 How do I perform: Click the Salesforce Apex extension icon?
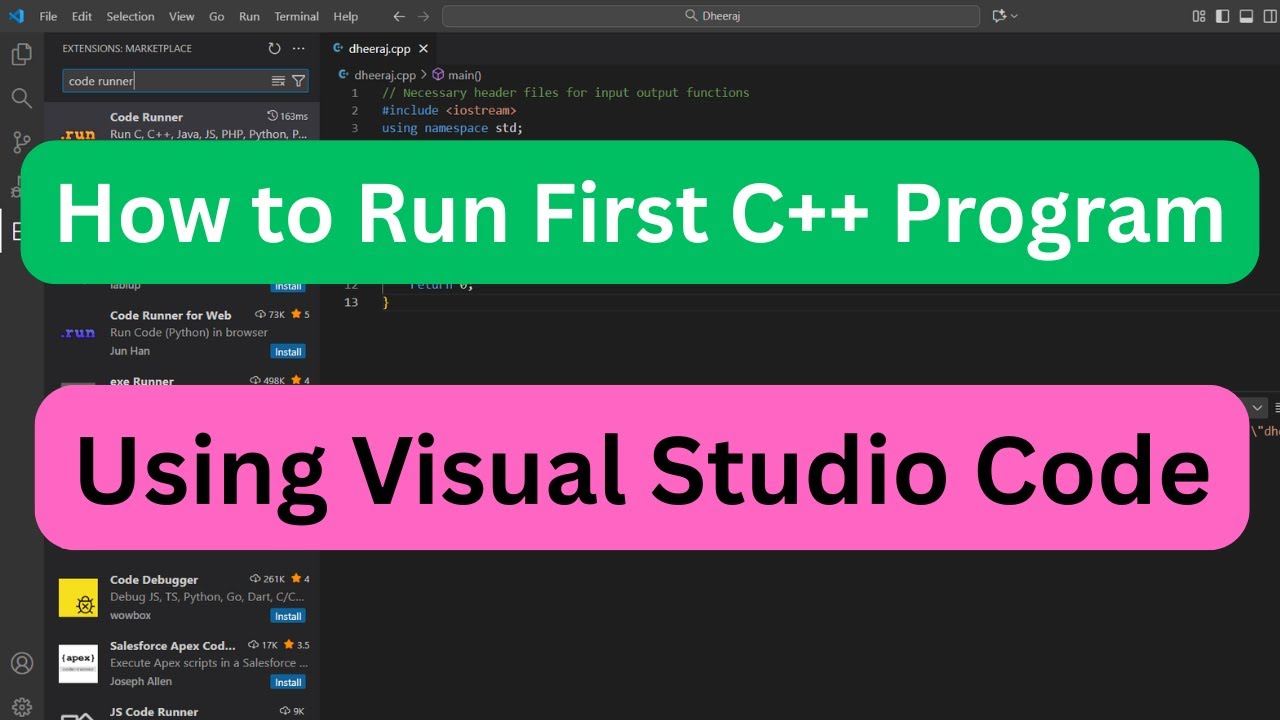(x=78, y=664)
